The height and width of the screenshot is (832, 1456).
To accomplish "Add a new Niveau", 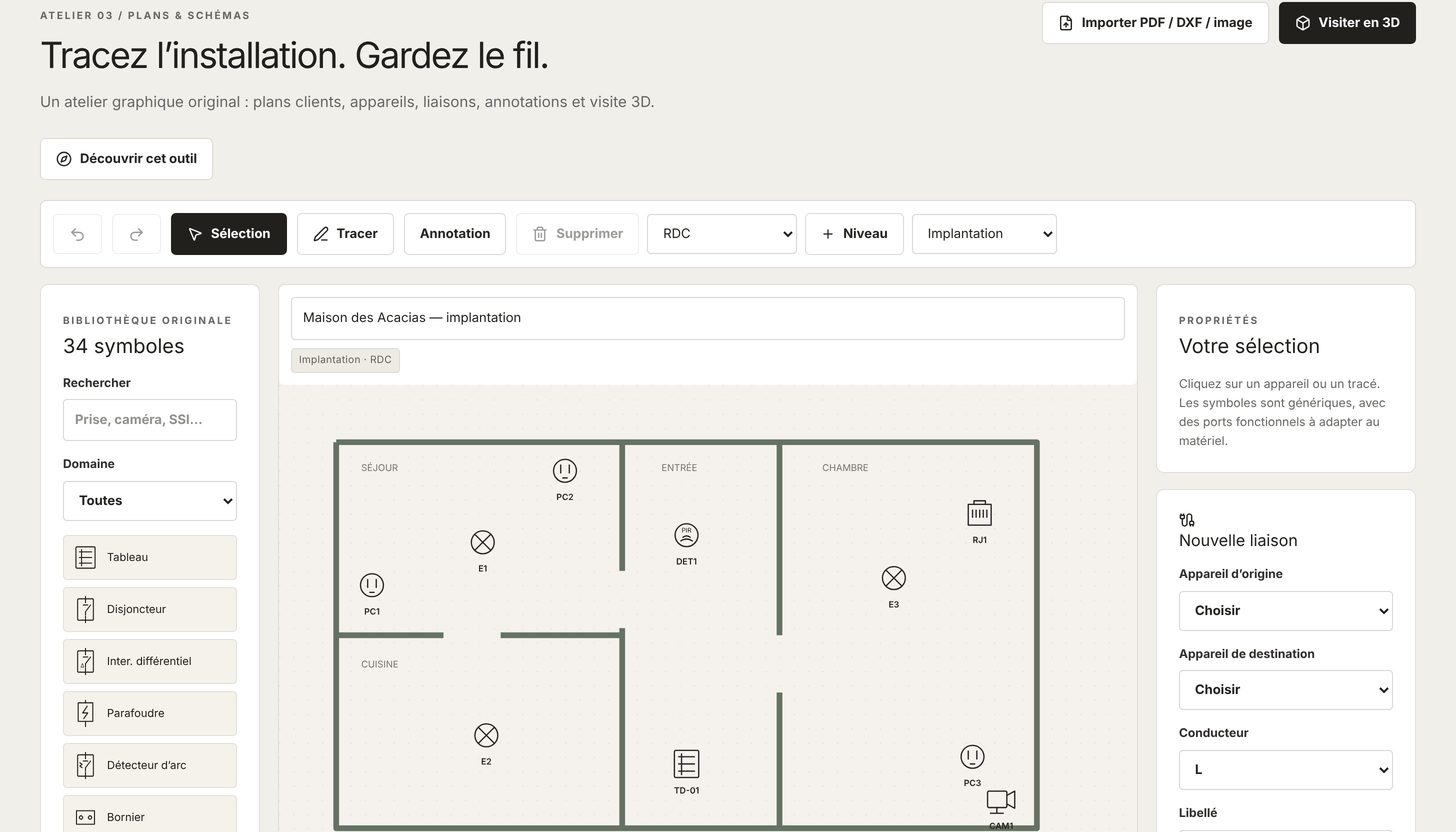I will 854,234.
